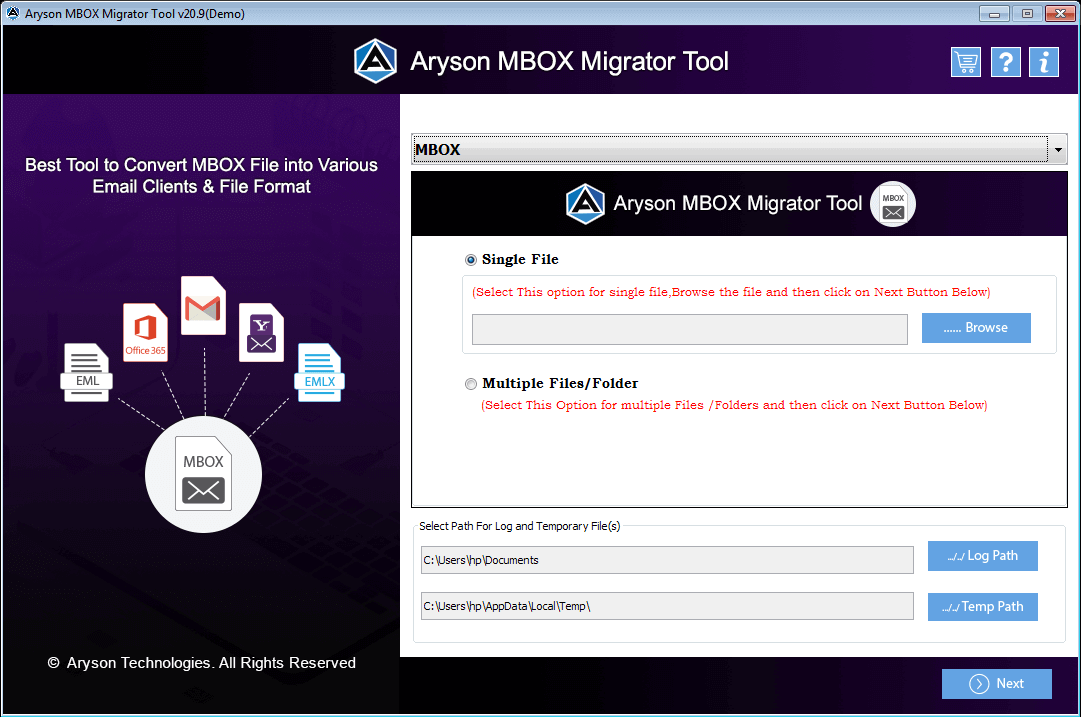Click 'Aryson Technologies. All Rights Reserved' text
This screenshot has width=1081, height=718.
click(x=211, y=663)
